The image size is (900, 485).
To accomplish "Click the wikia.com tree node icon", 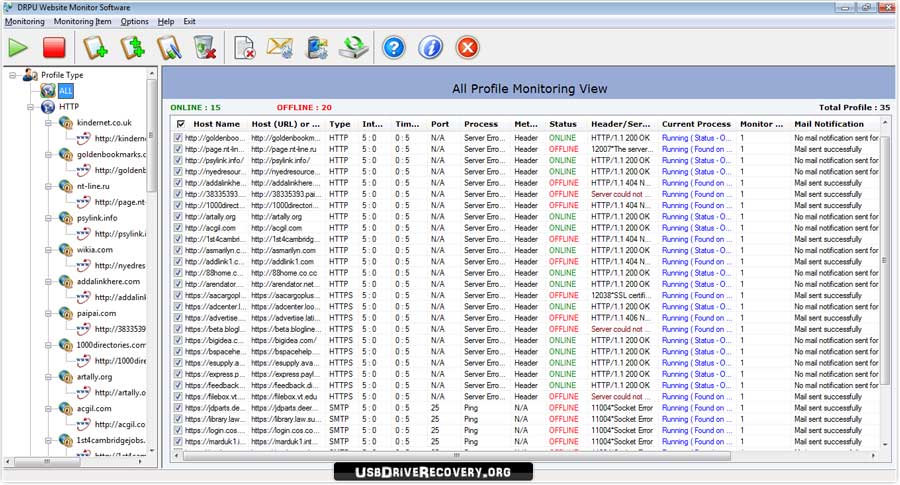I will point(66,250).
